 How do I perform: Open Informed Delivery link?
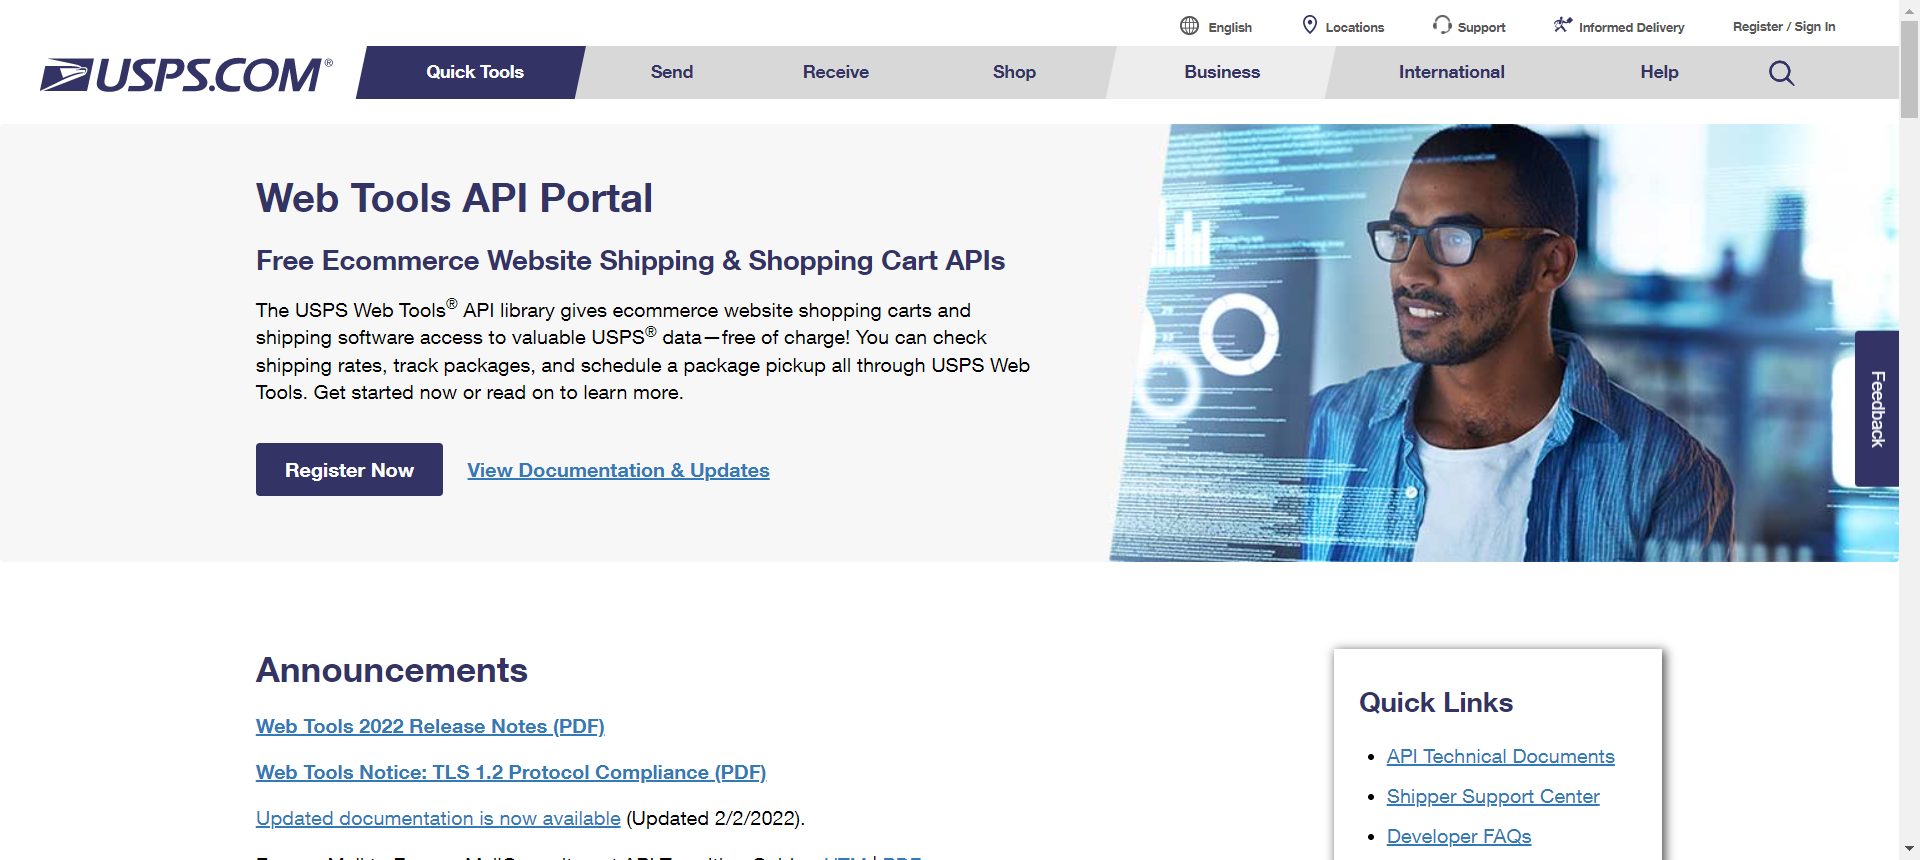(x=1631, y=27)
